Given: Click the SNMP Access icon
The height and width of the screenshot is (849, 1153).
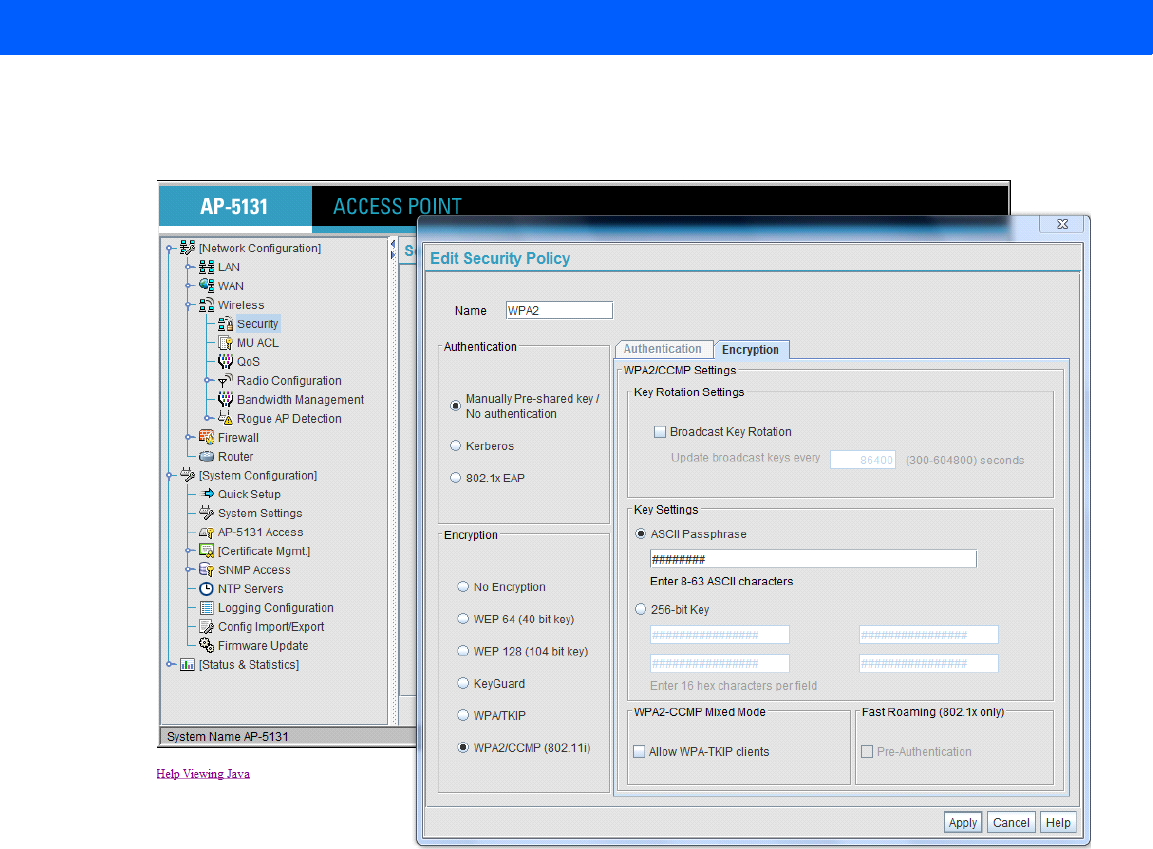Looking at the screenshot, I should tap(207, 570).
